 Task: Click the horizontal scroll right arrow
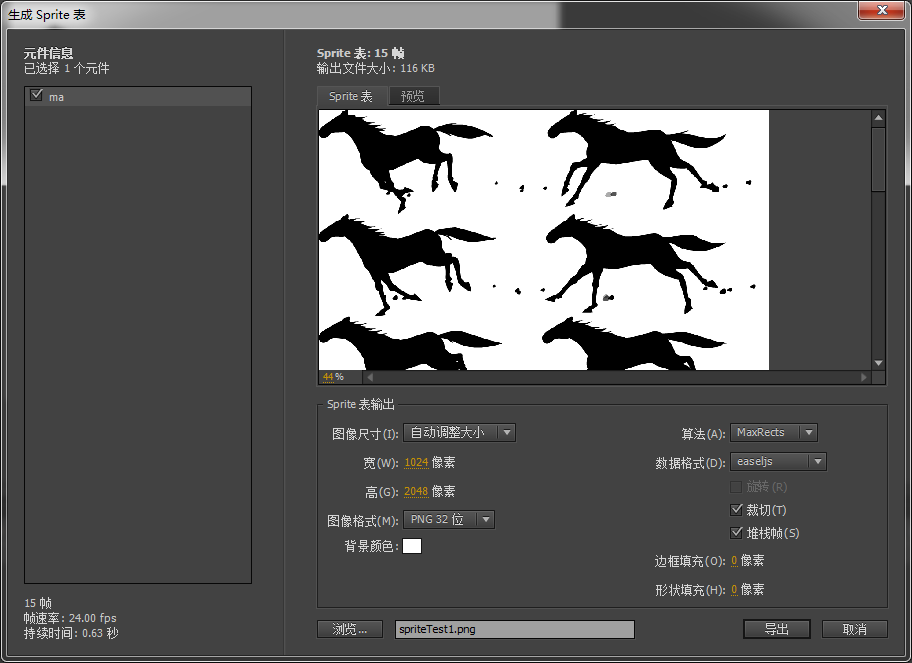[x=864, y=377]
